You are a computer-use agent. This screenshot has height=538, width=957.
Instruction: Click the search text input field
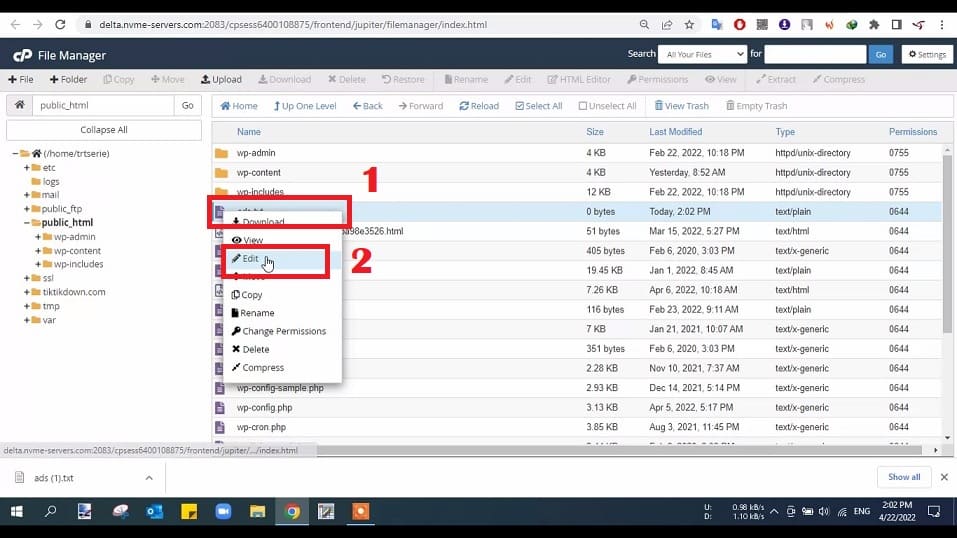pyautogui.click(x=814, y=54)
